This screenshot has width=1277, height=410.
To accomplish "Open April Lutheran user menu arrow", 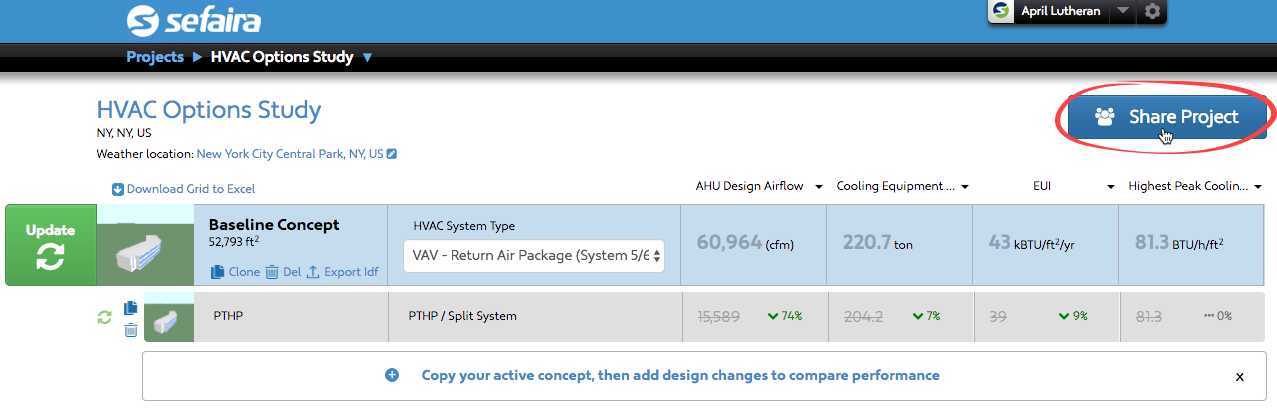I will coord(1123,12).
